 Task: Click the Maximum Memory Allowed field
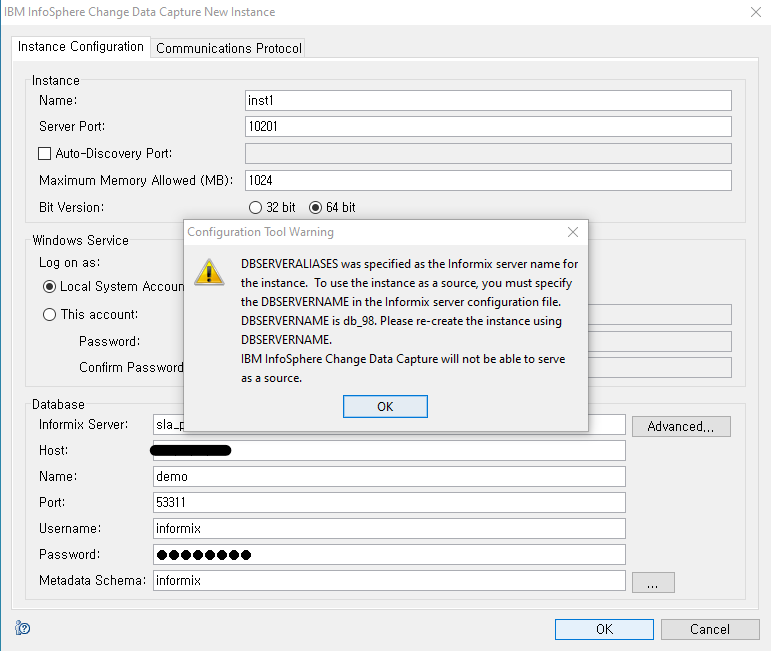488,180
